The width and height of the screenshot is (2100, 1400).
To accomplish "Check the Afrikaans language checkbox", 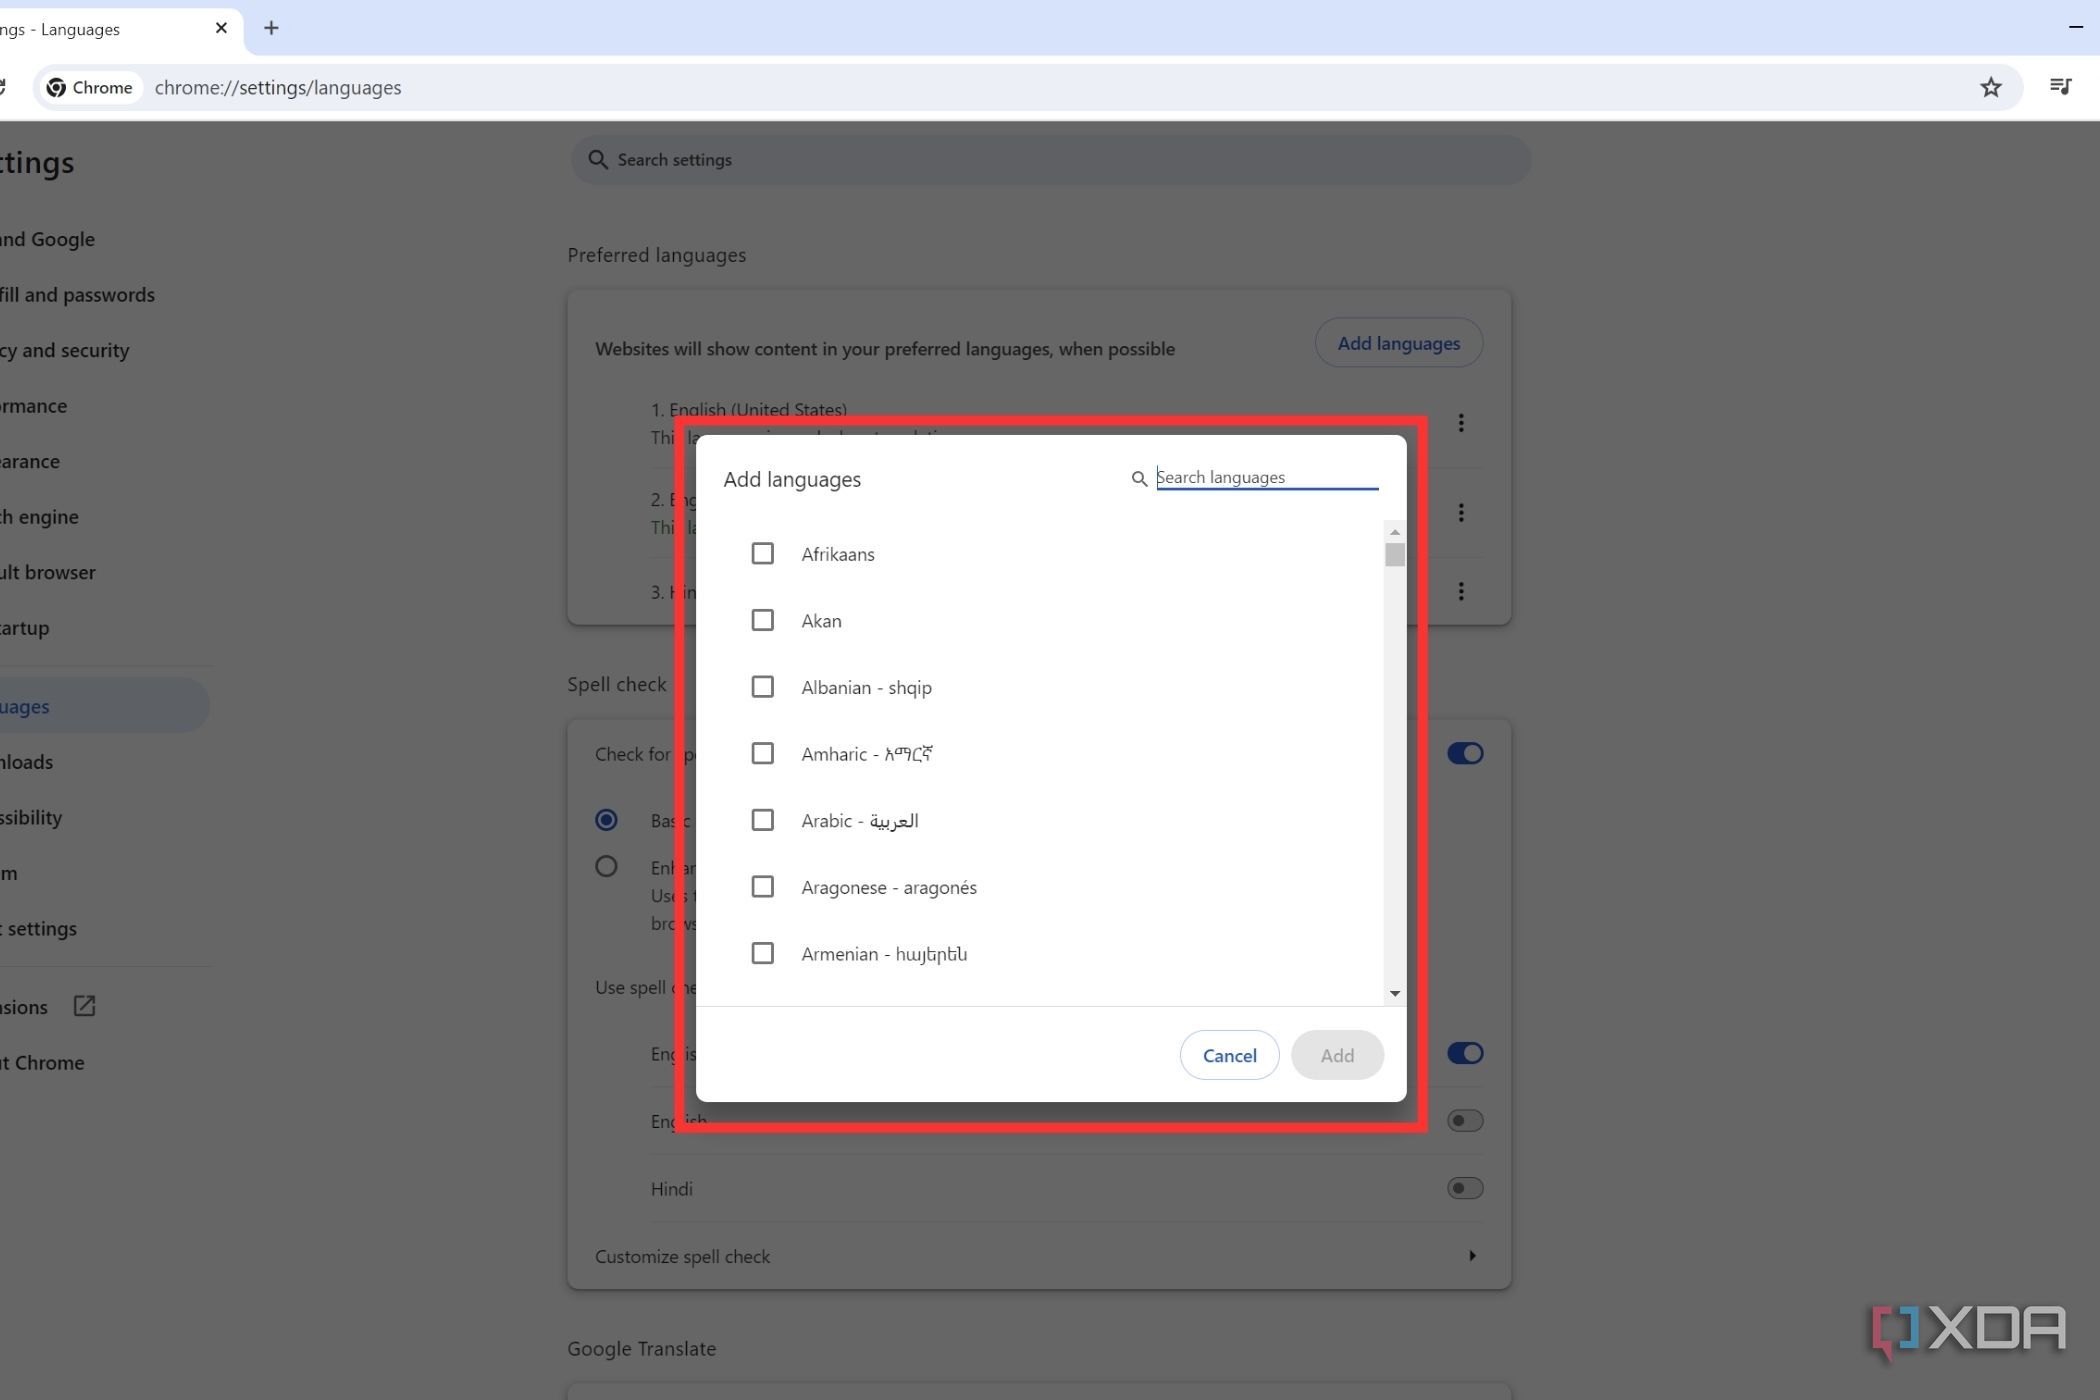I will pyautogui.click(x=763, y=553).
